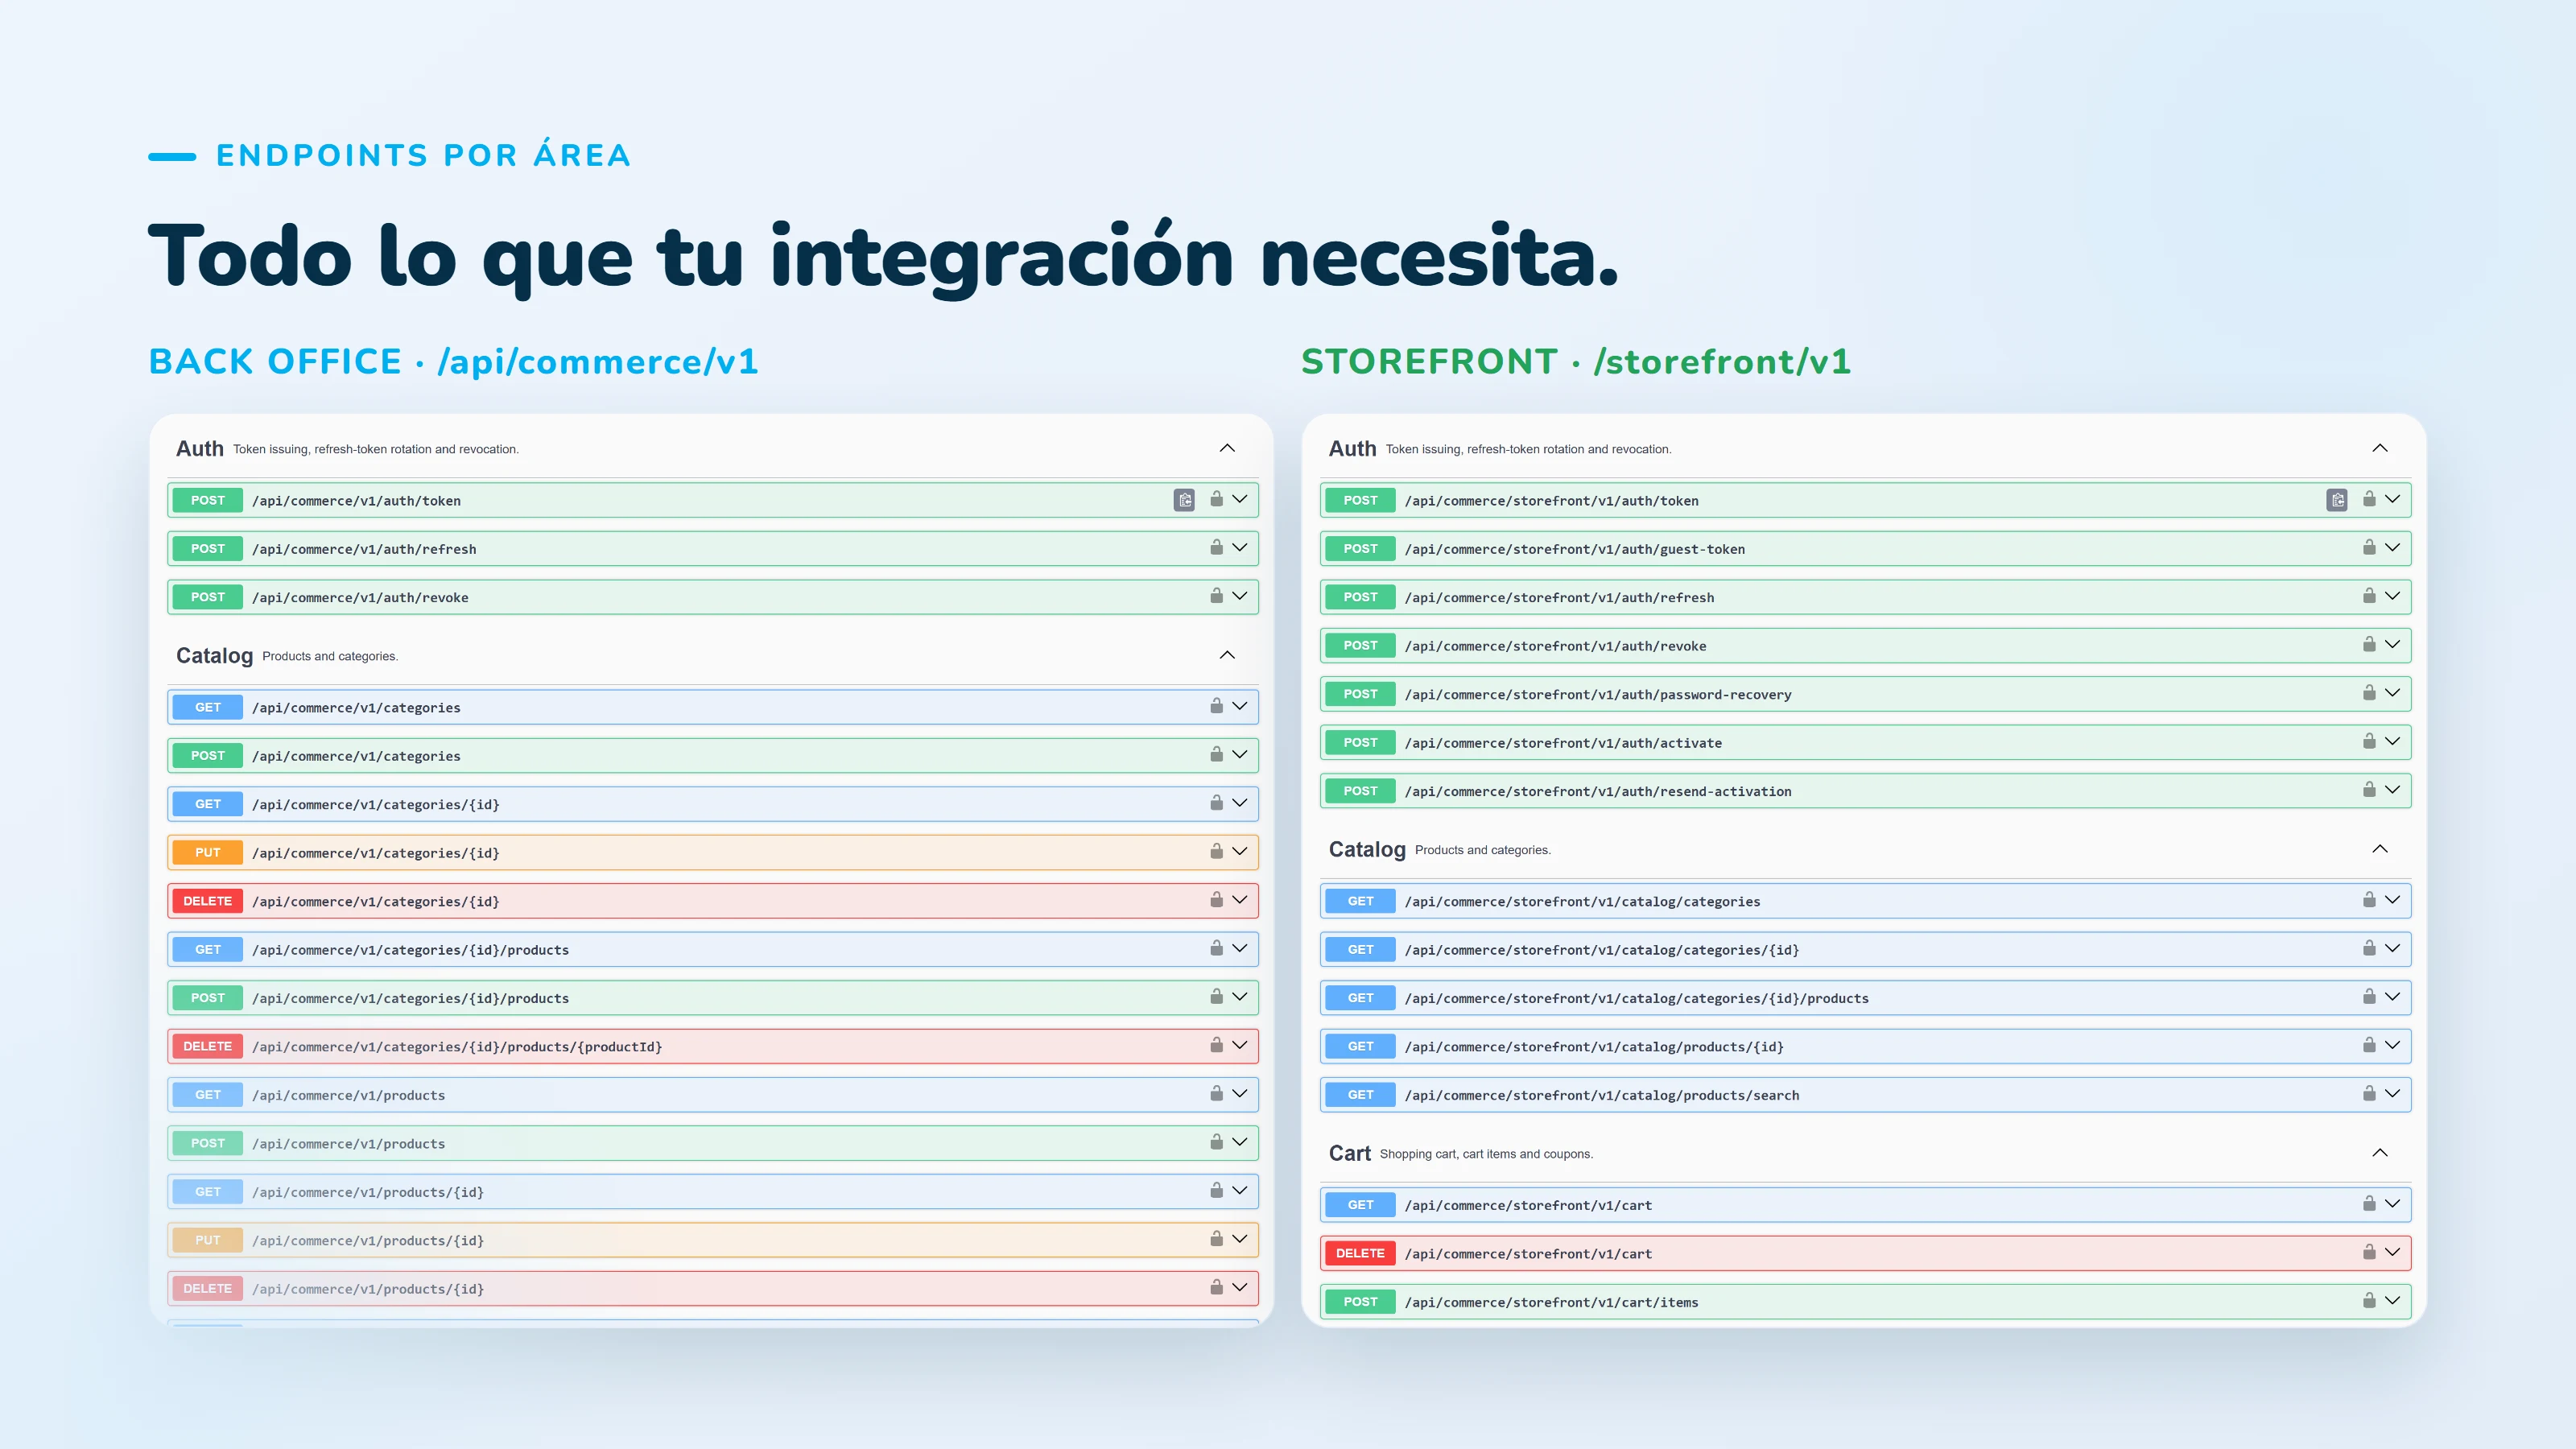
Task: Select path text /api/commerce/v1/auth/revoke
Action: click(x=360, y=598)
